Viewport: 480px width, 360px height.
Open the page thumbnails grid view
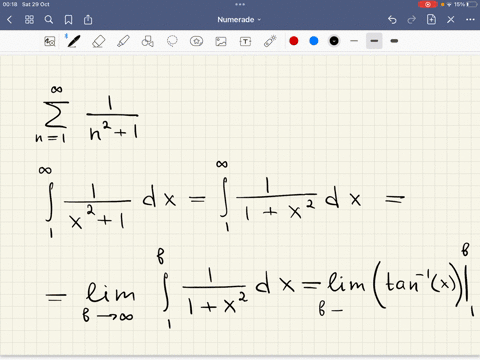pos(29,20)
